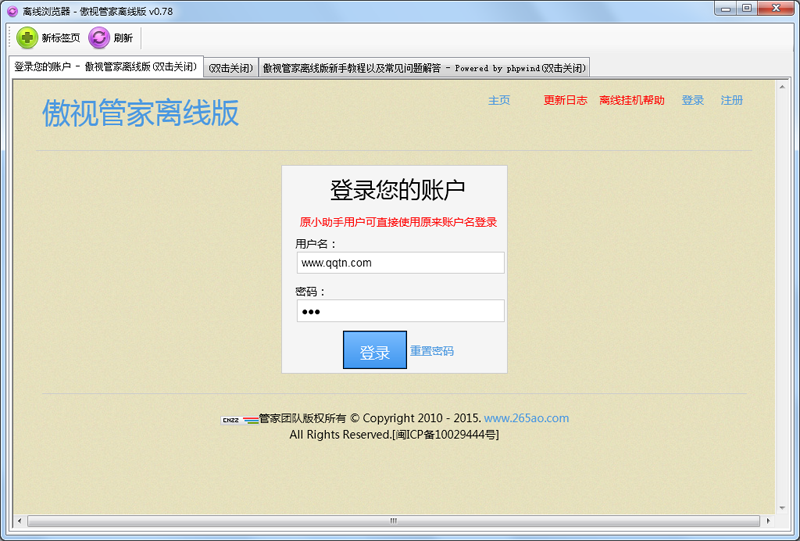This screenshot has height=541, width=800.
Task: Switch to the 登录您的账户 tab
Action: coord(105,67)
